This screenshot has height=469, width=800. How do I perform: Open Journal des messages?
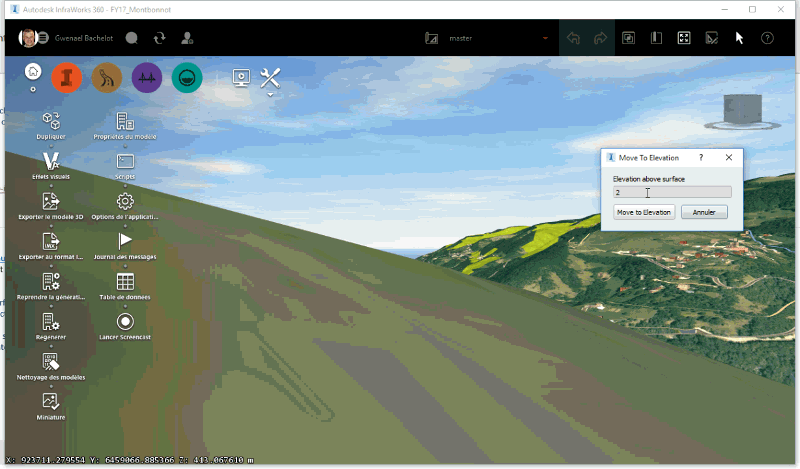click(x=125, y=241)
